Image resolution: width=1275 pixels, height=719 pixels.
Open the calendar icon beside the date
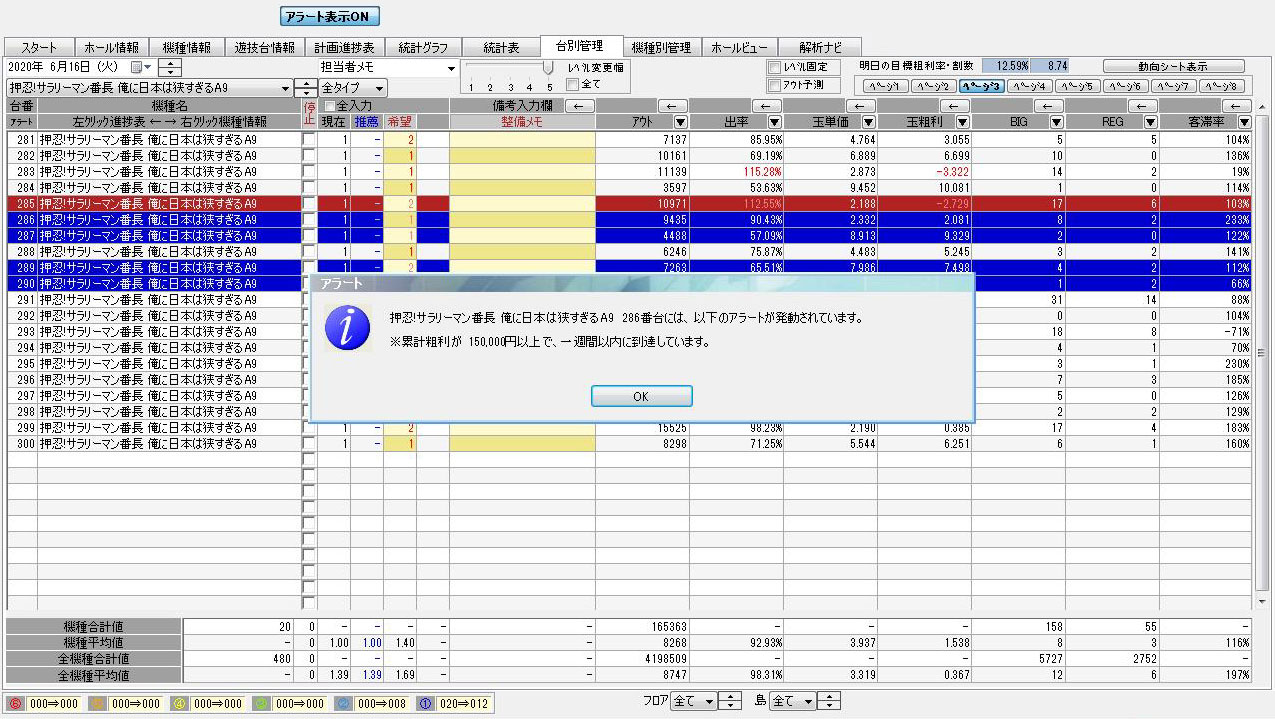tap(137, 67)
